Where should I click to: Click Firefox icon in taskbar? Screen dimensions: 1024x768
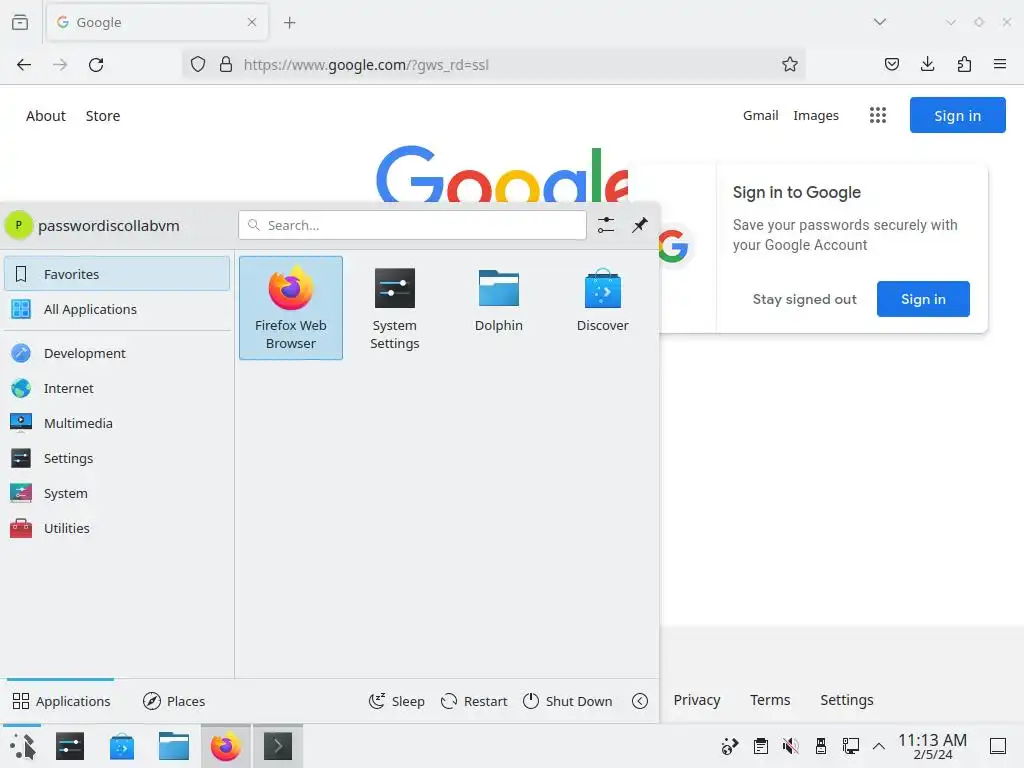[225, 746]
